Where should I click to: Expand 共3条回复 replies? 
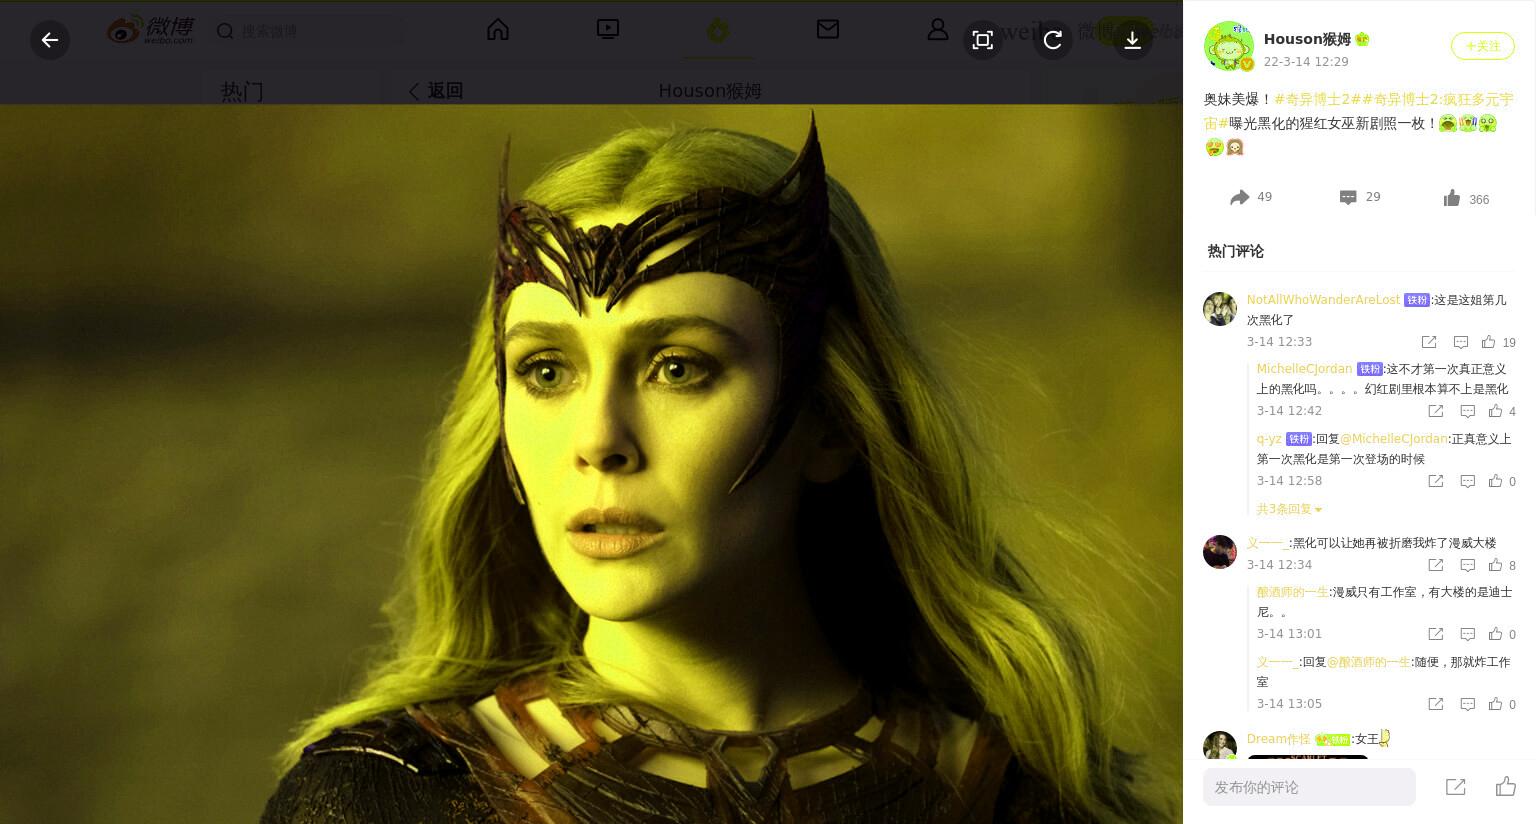[x=1289, y=509]
